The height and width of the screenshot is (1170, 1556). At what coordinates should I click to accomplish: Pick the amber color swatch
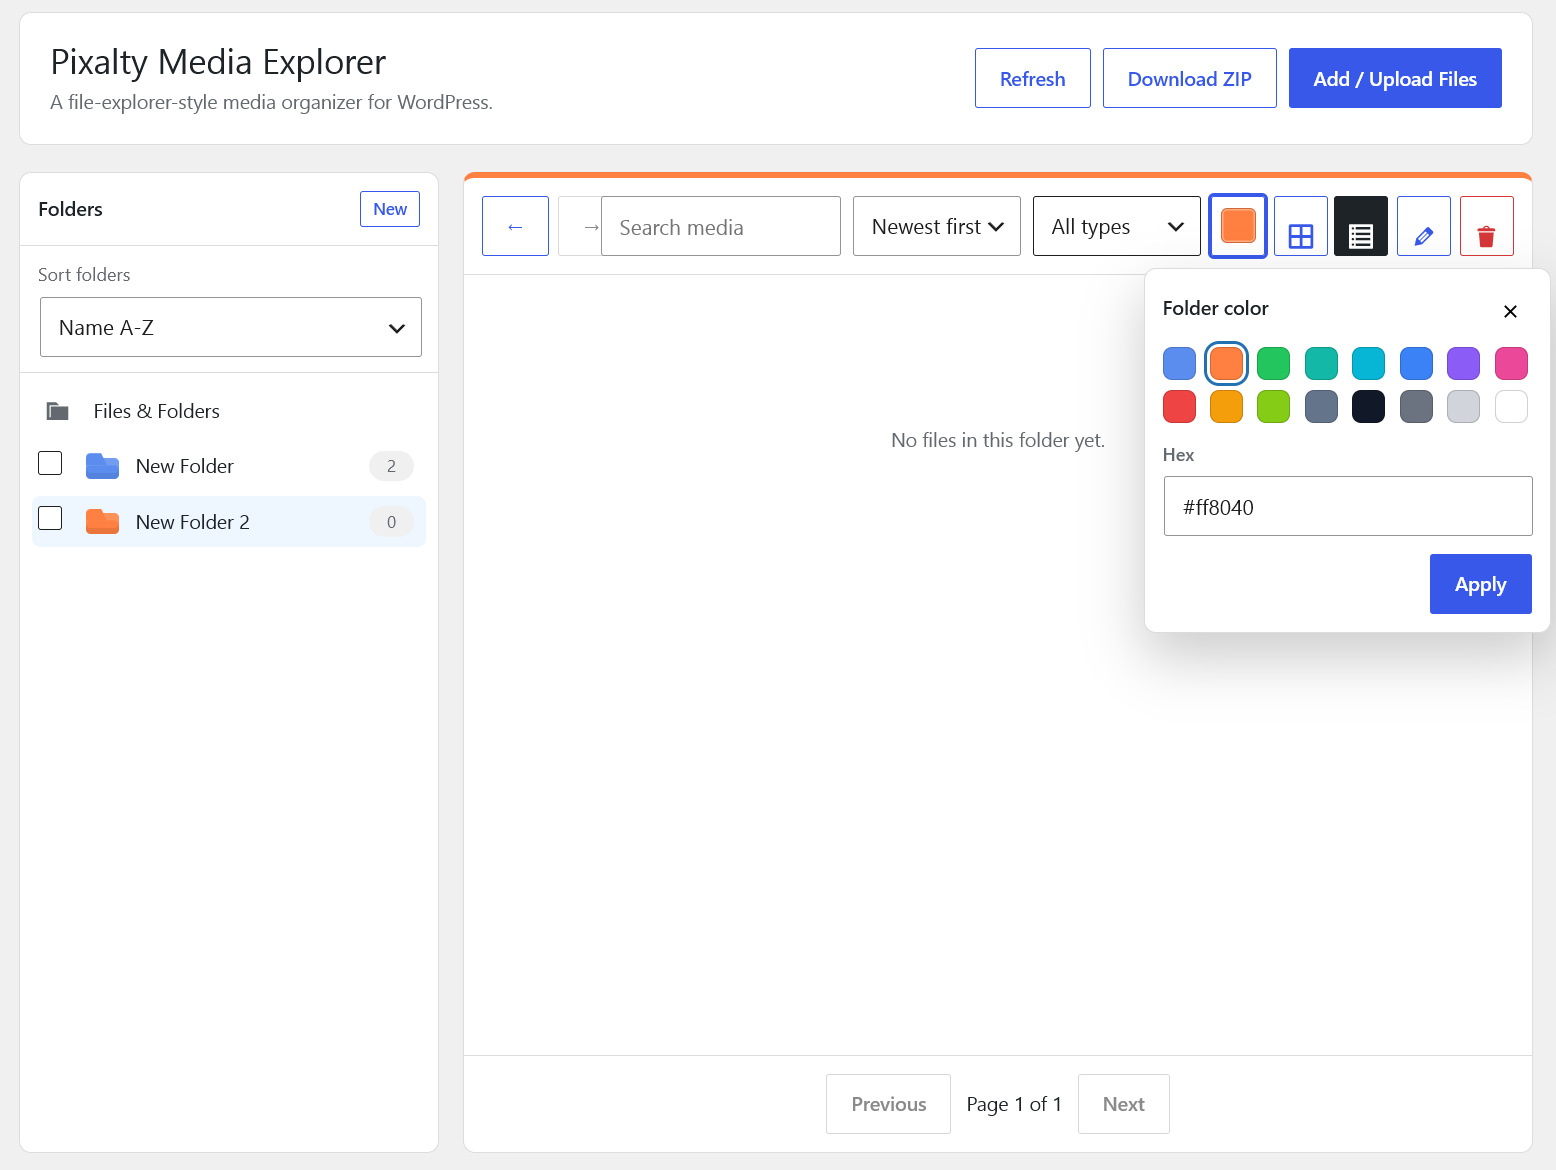click(x=1226, y=406)
